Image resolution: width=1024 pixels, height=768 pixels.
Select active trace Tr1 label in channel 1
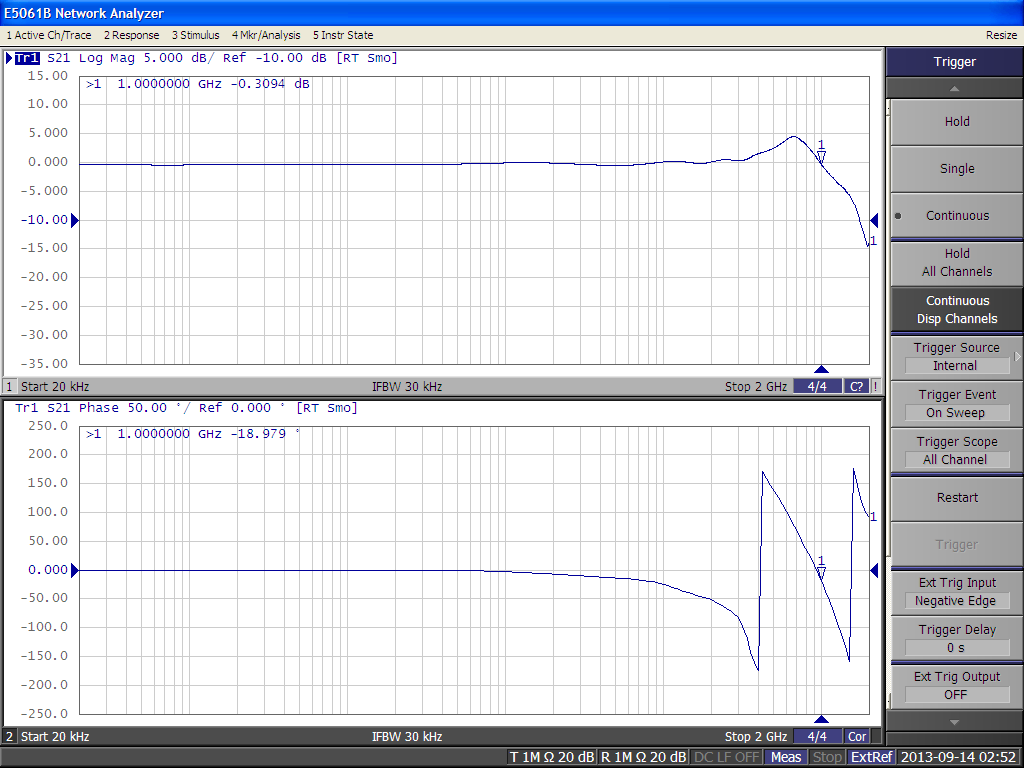[x=27, y=58]
